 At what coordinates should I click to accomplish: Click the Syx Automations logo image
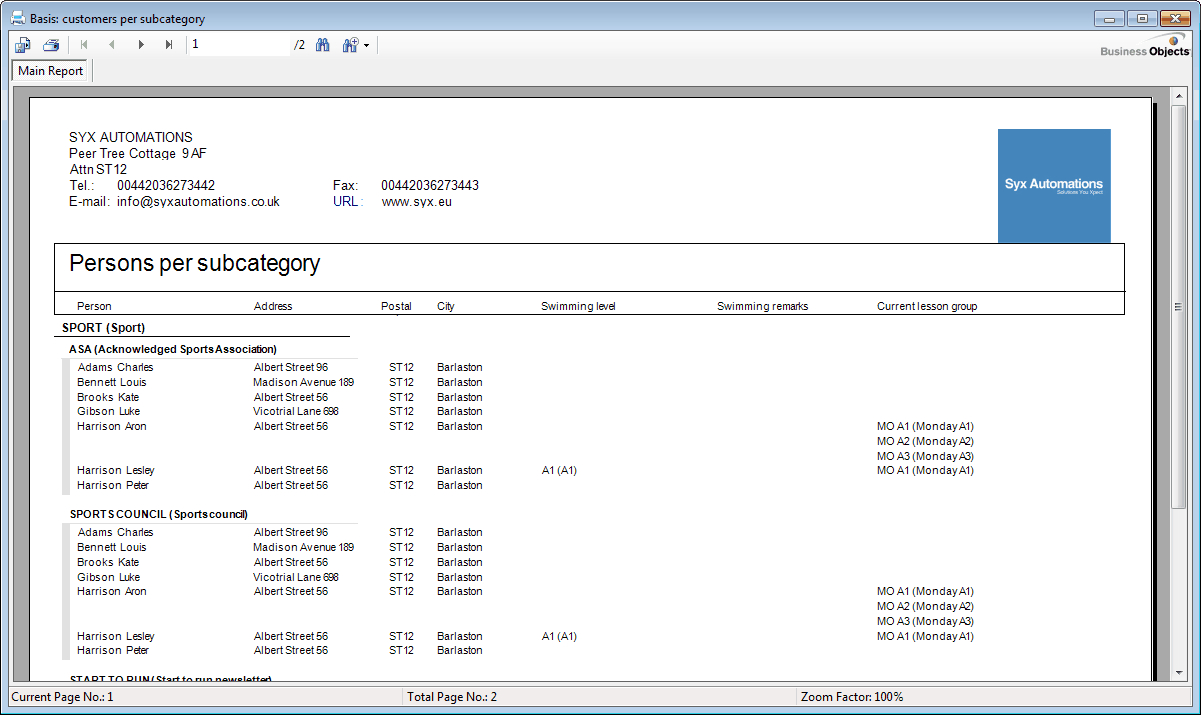[x=1053, y=185]
